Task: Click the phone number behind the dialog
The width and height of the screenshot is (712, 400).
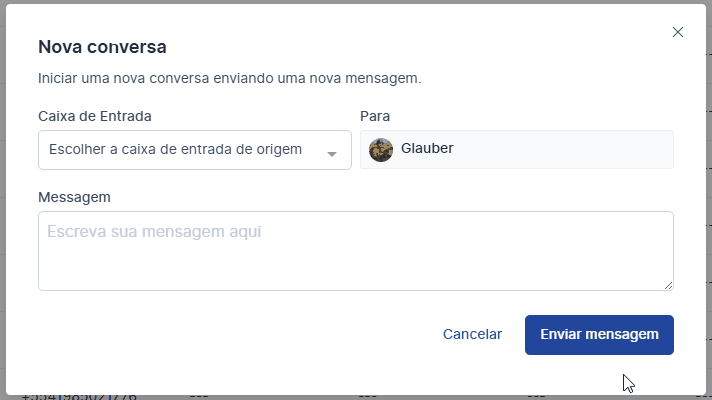Action: [78, 396]
